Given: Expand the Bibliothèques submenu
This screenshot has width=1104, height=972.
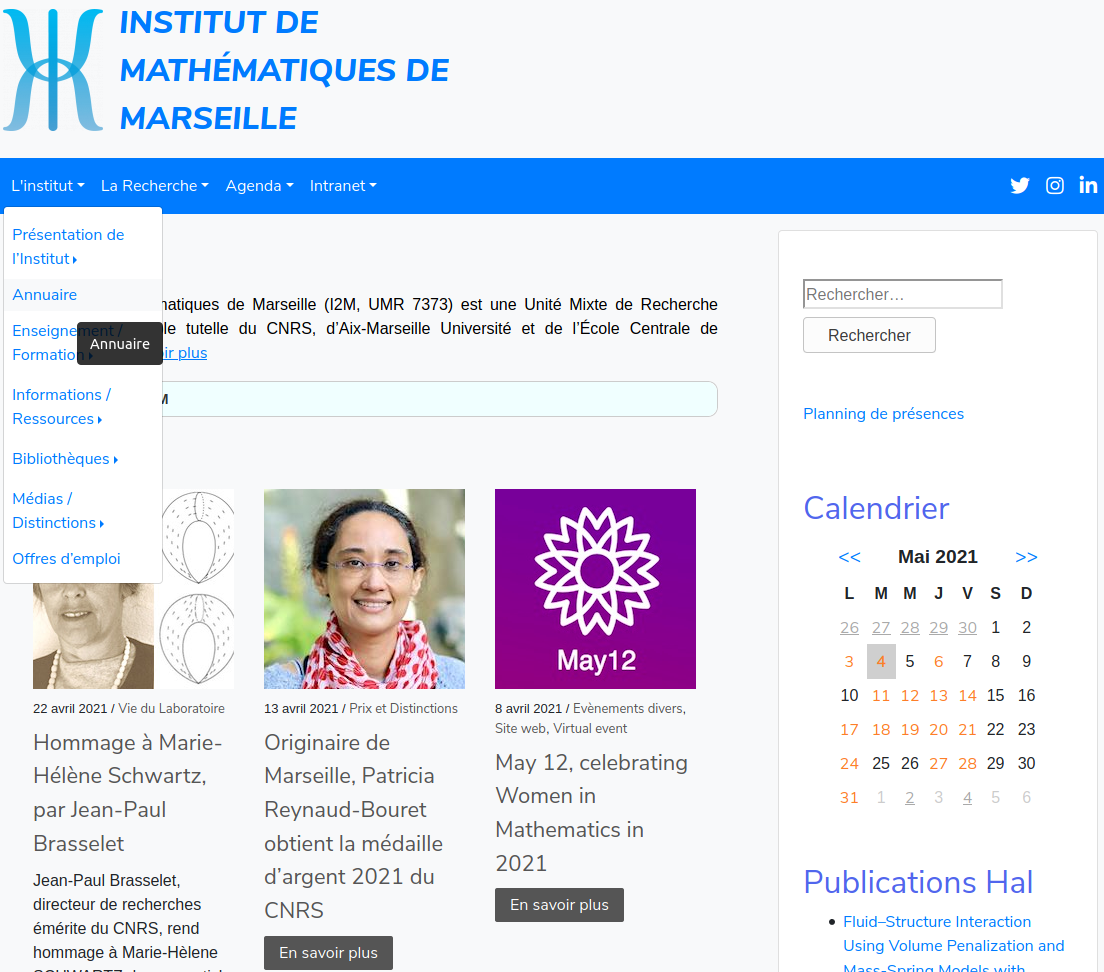Looking at the screenshot, I should point(65,459).
